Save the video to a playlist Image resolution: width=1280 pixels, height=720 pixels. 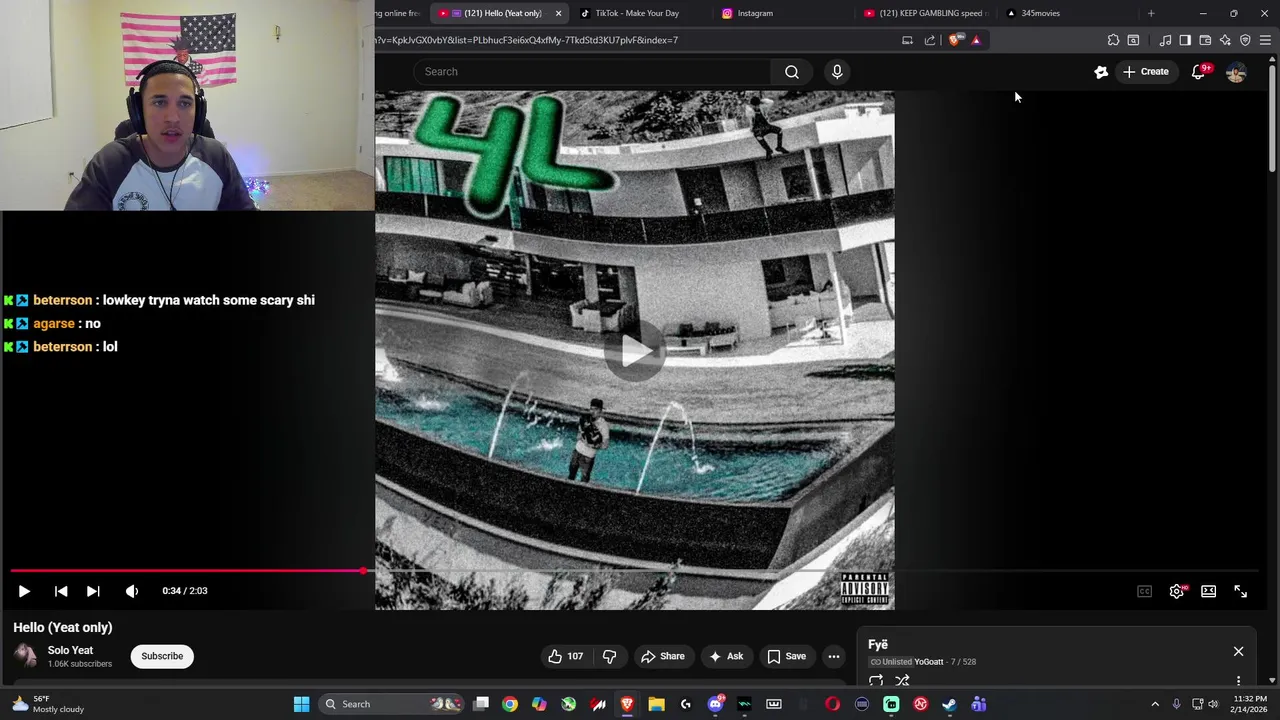pyautogui.click(x=786, y=656)
